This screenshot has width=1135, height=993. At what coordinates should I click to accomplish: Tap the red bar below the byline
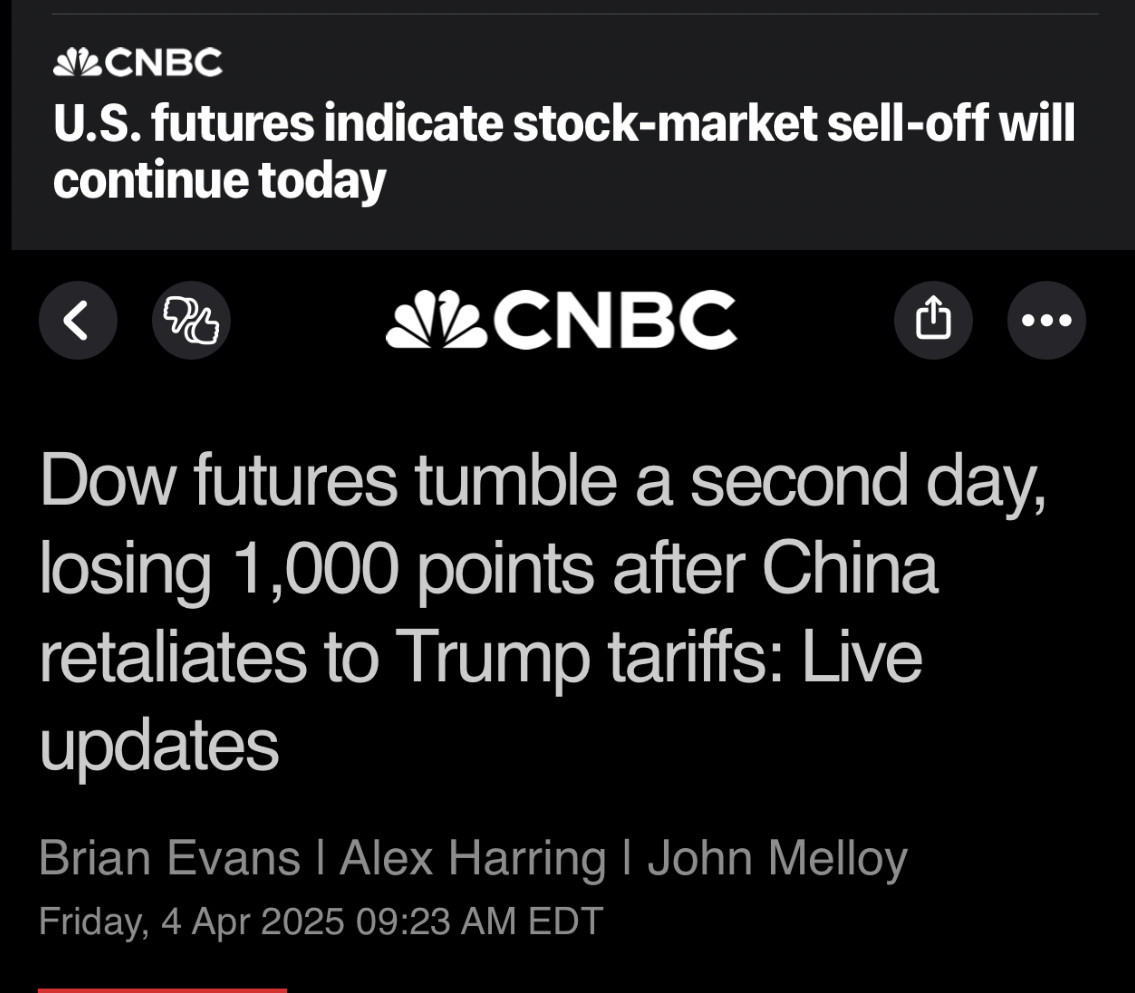tap(162, 990)
